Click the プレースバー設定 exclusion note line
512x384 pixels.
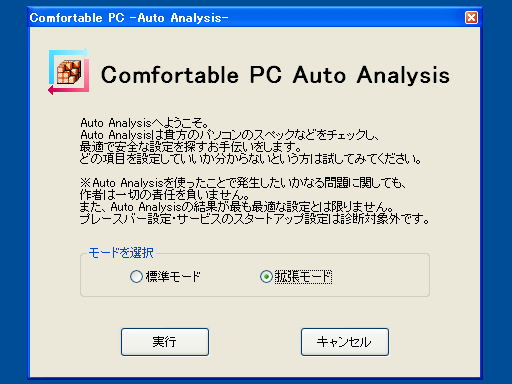[255, 219]
